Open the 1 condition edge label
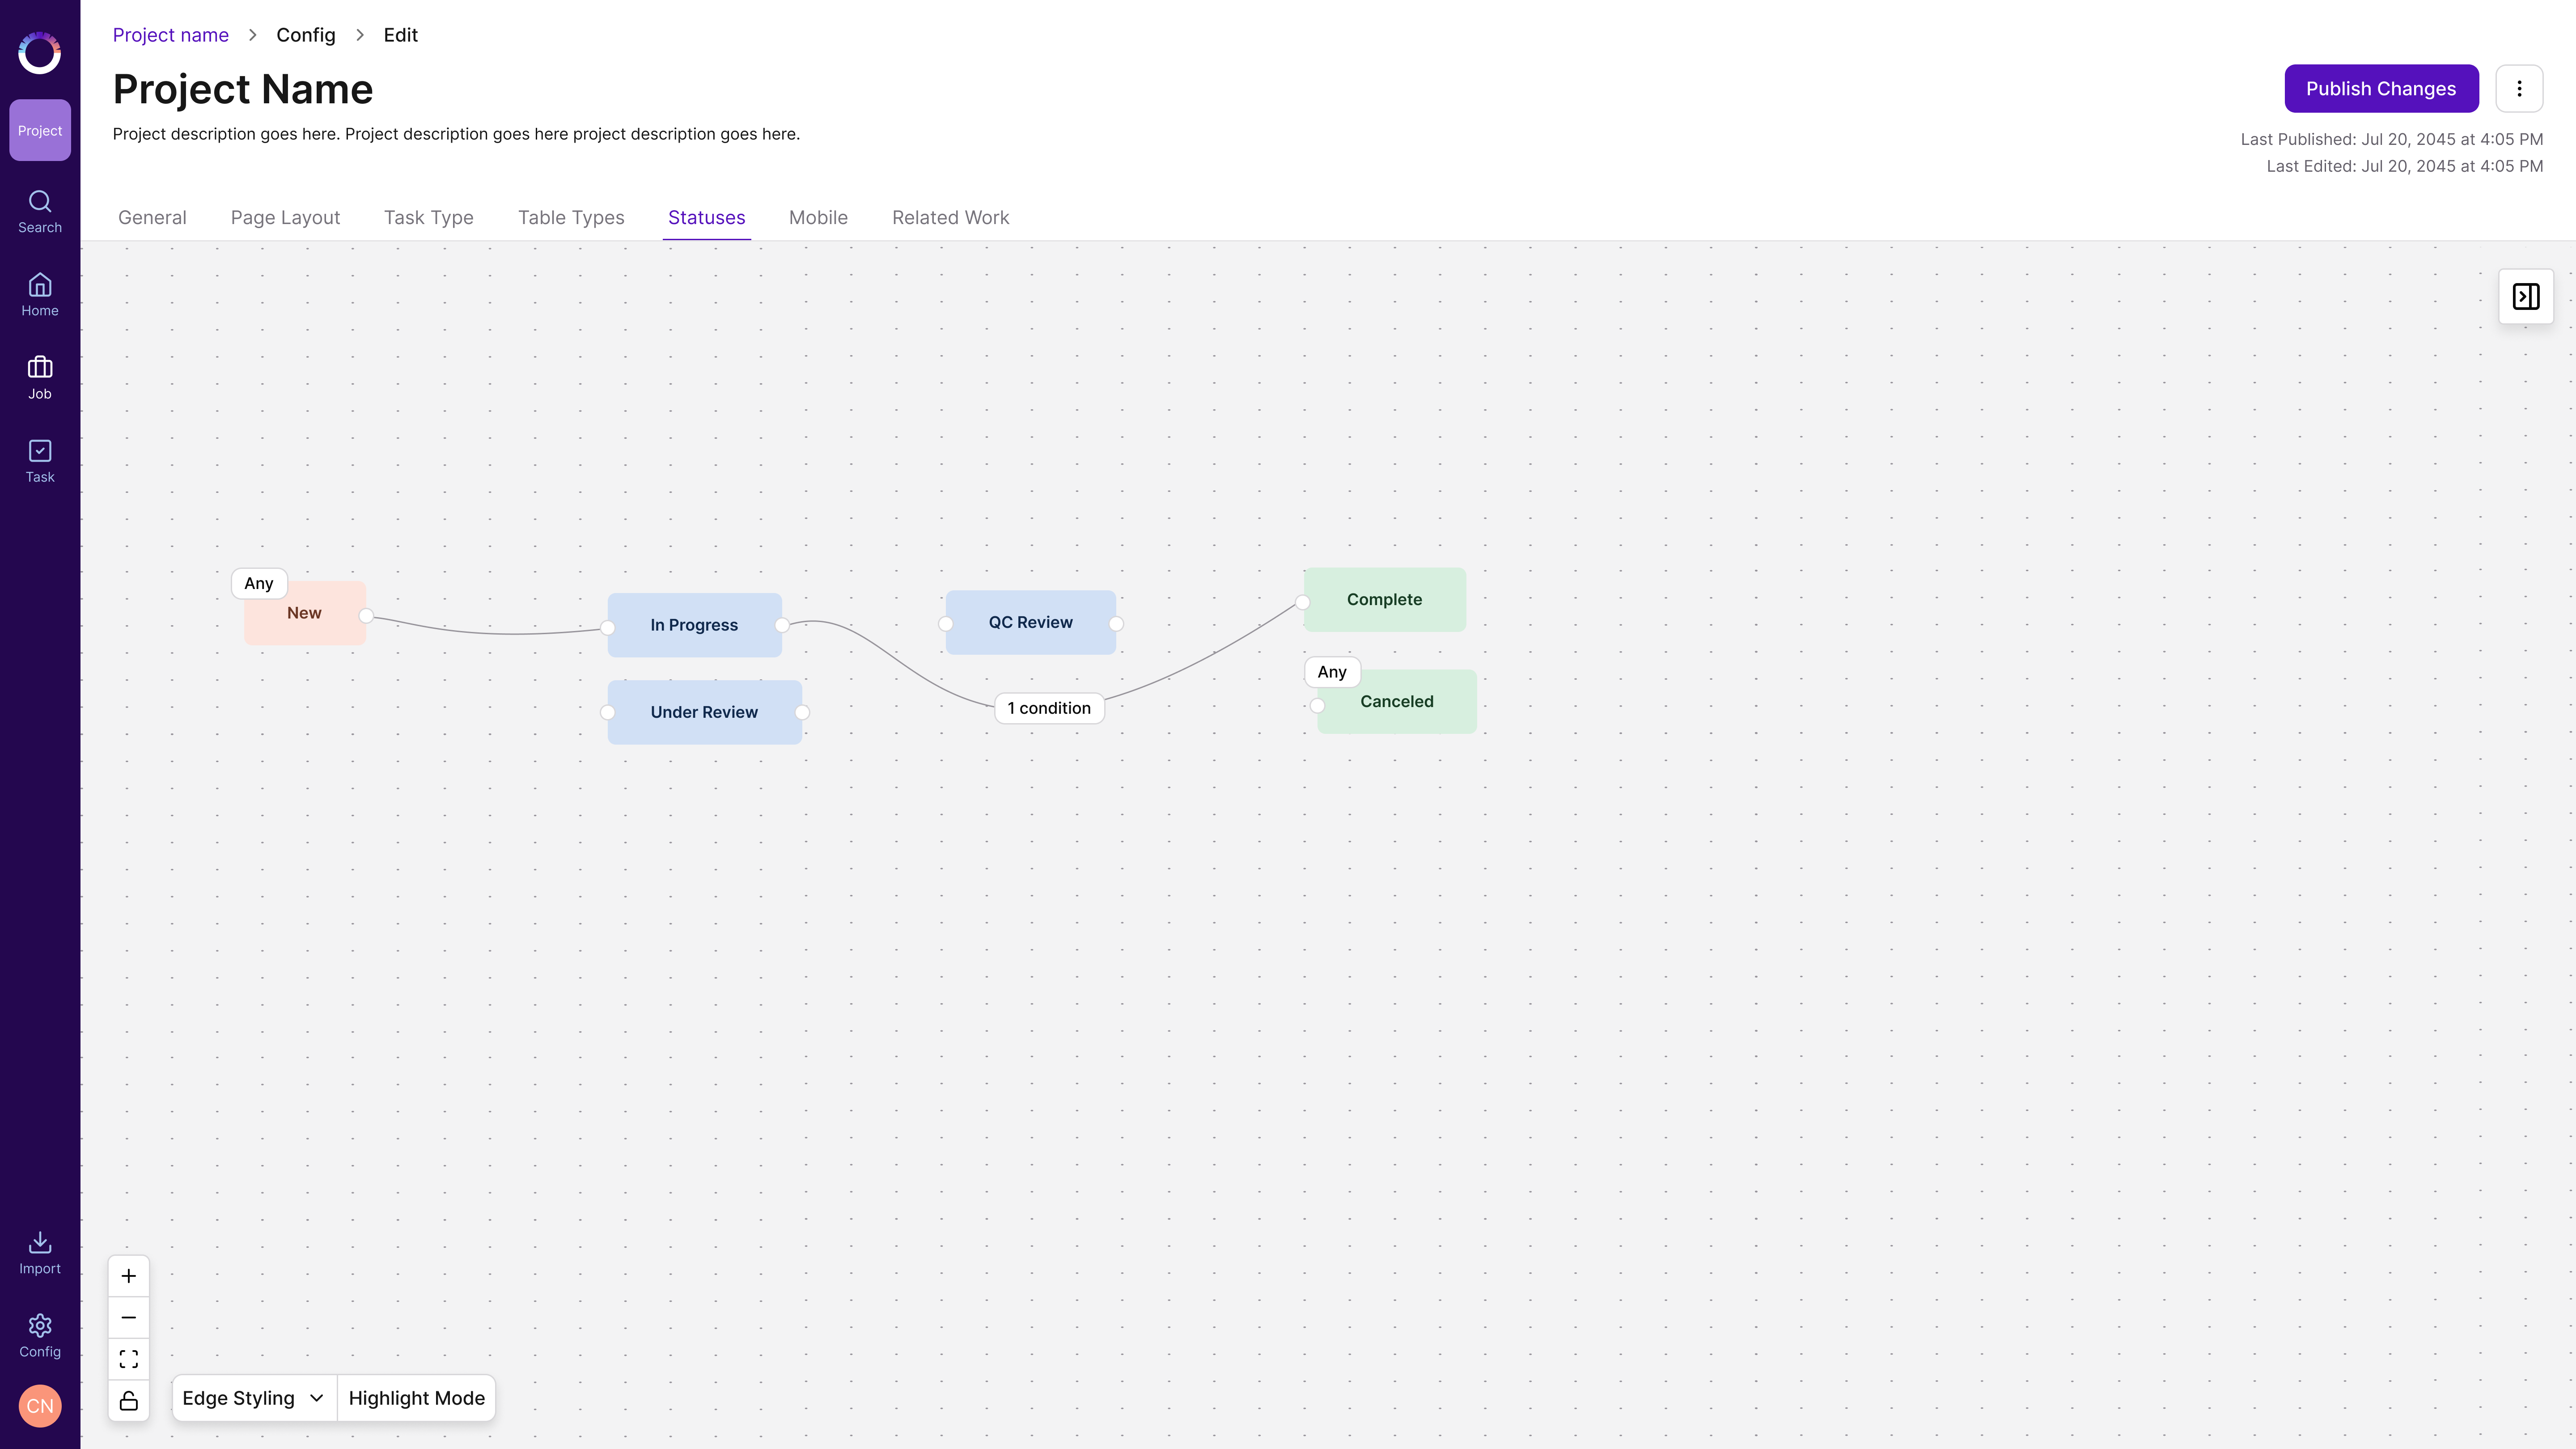Screen dimensions: 2576x1449 (1049, 708)
